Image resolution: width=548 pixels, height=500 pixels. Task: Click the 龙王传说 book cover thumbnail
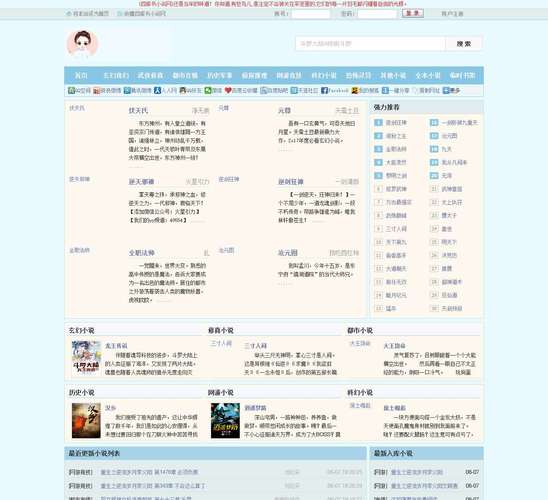pos(86,358)
